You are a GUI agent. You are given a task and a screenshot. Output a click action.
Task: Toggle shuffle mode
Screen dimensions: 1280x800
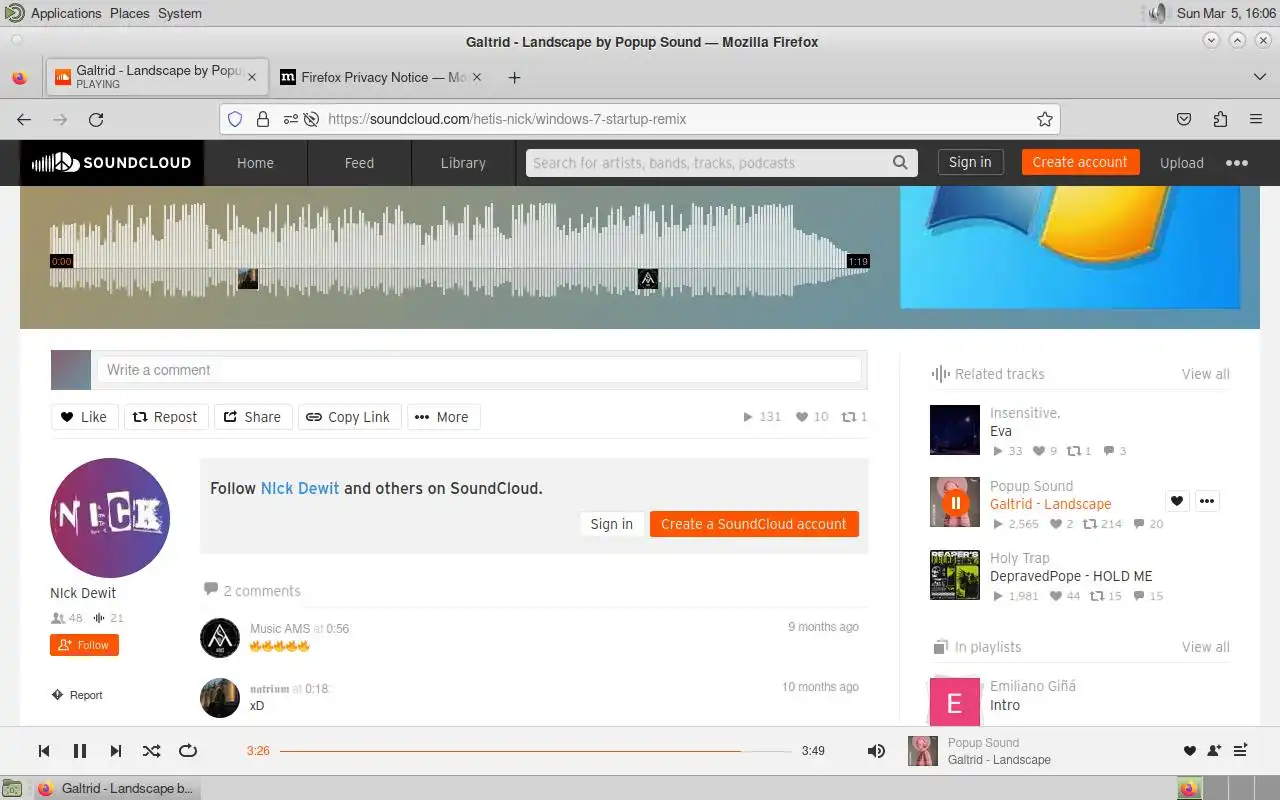pos(151,751)
